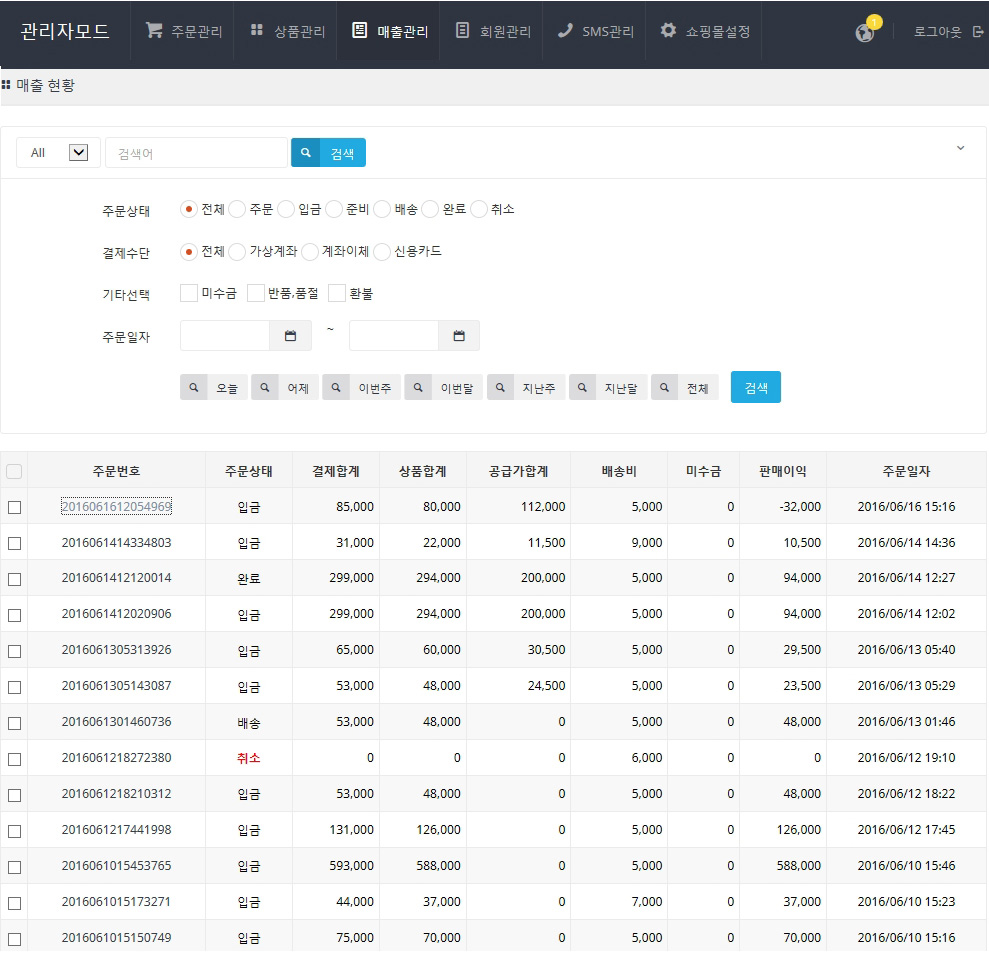The width and height of the screenshot is (989, 960).
Task: Click the blue 검색 button under date filters
Action: pyautogui.click(x=756, y=387)
